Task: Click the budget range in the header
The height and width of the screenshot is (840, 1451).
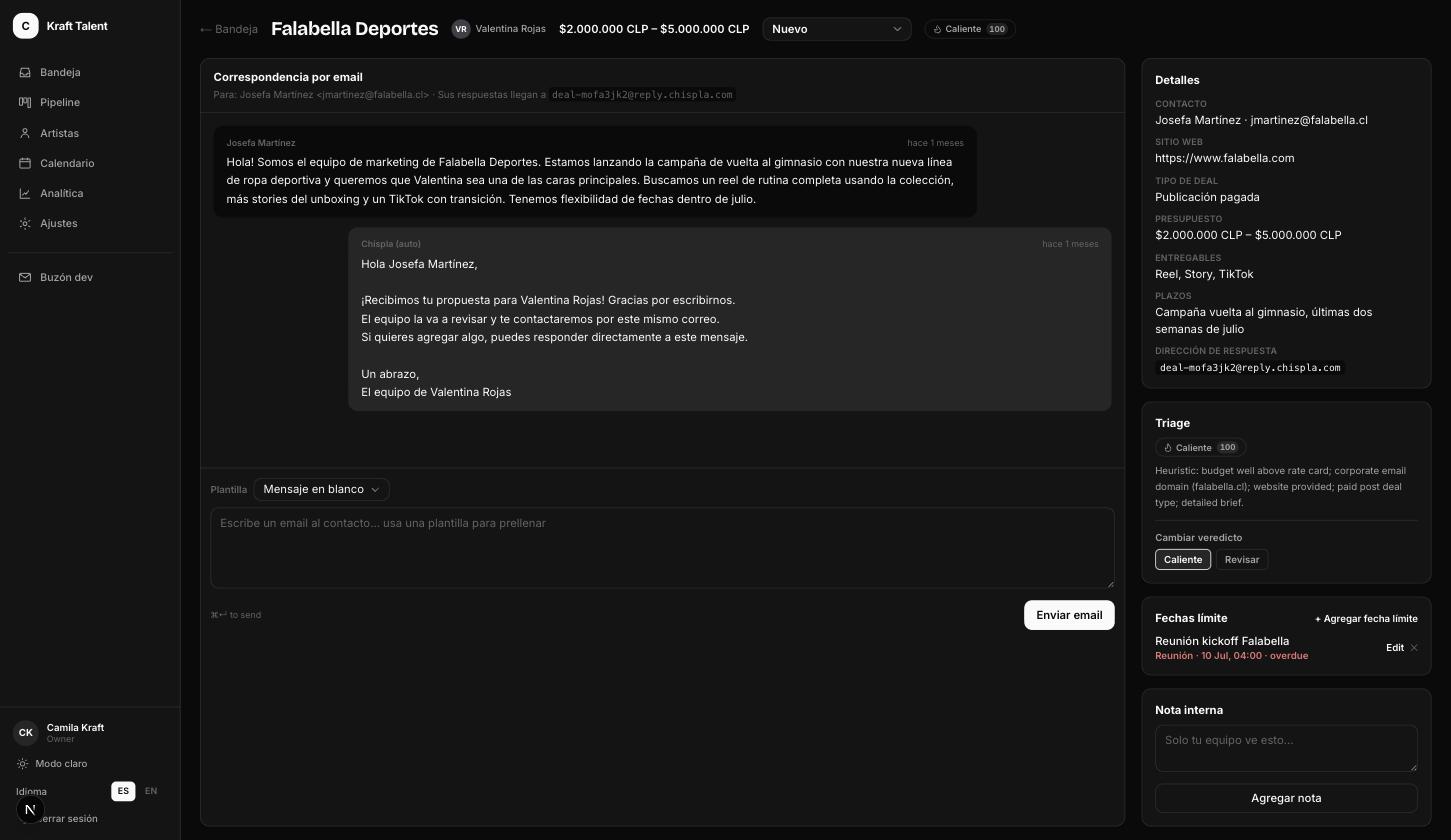Action: point(654,29)
